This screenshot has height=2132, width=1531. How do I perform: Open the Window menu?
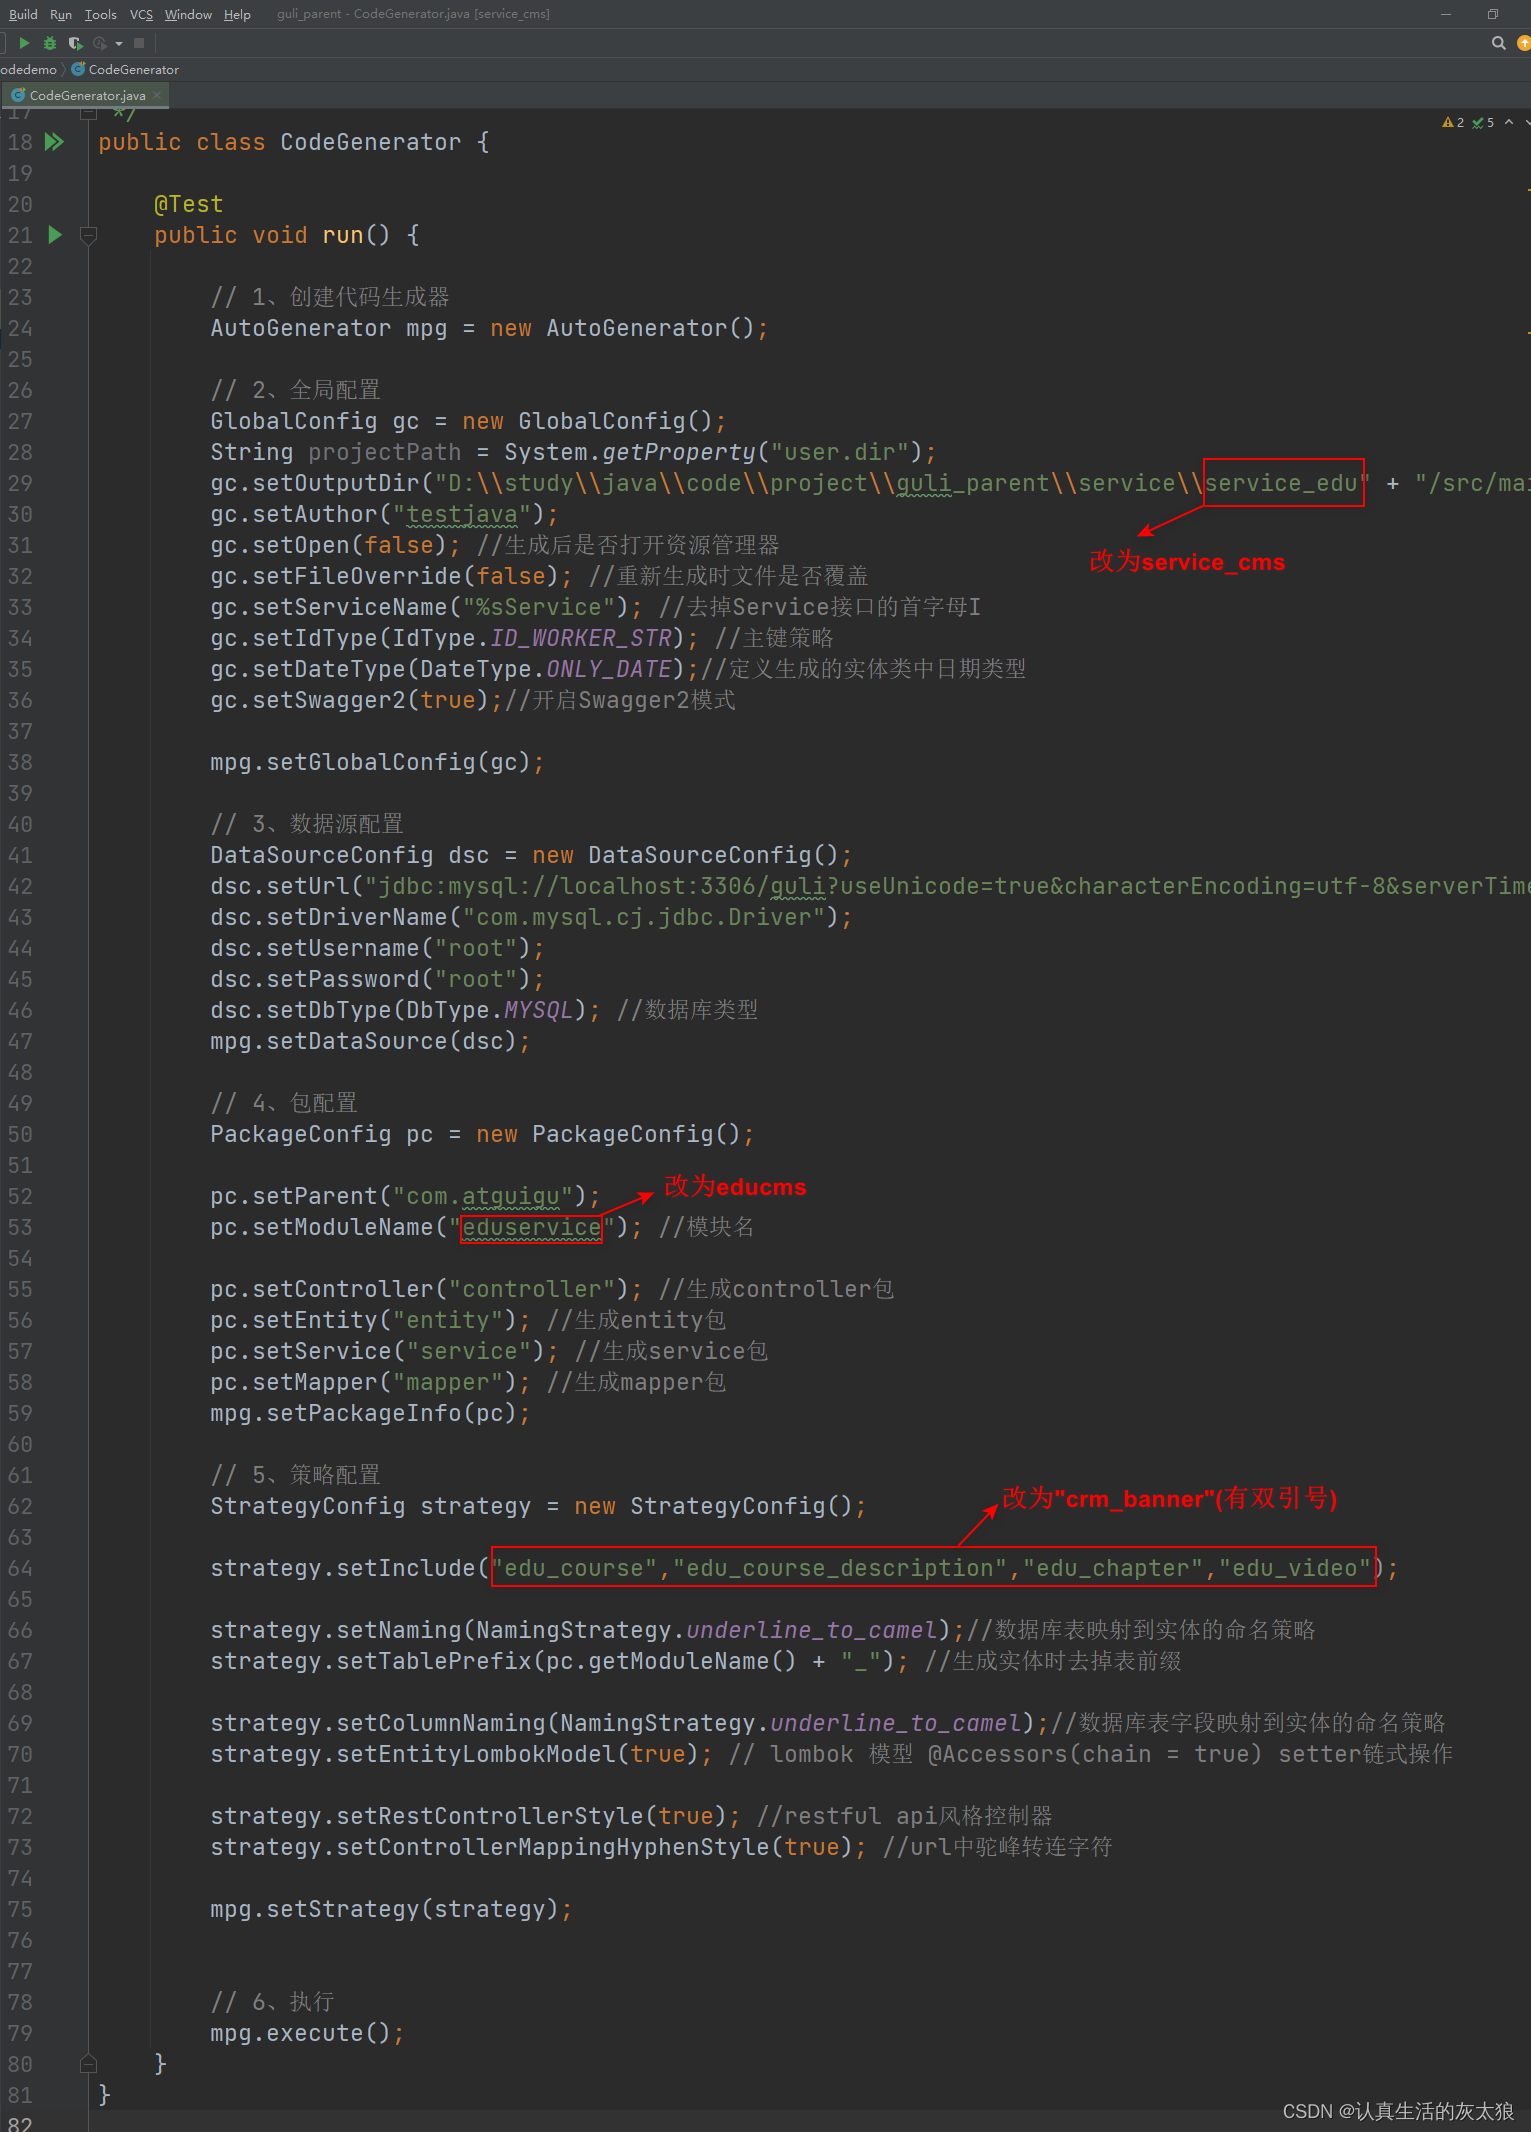tap(188, 14)
